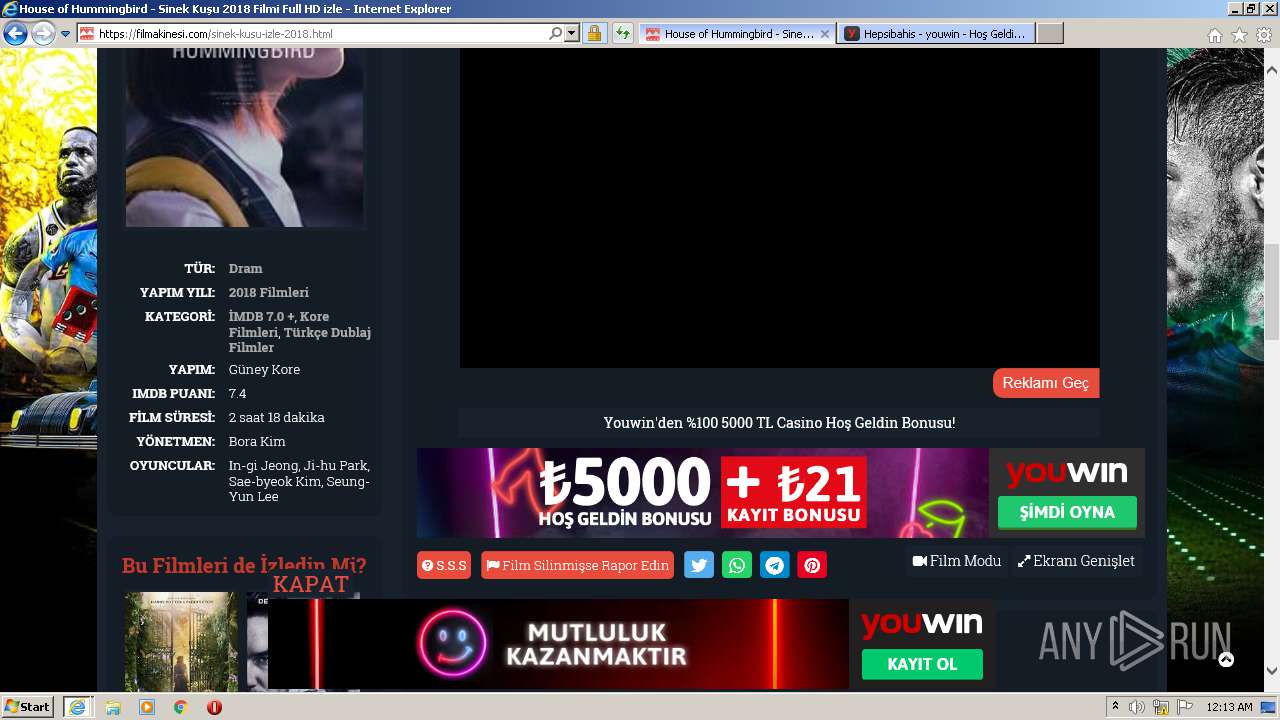Open Internet Explorer from the taskbar
The width and height of the screenshot is (1280, 720).
point(77,706)
